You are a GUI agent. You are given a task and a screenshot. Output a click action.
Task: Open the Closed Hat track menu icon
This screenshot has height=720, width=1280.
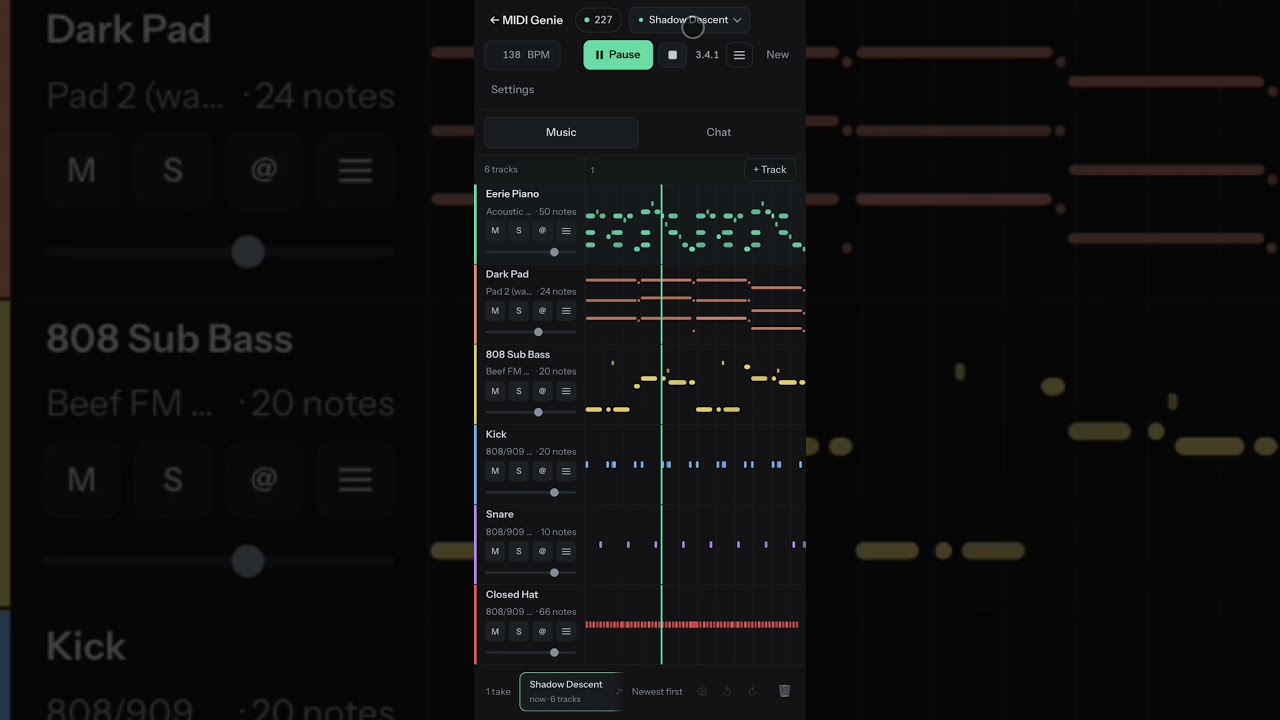tap(566, 631)
